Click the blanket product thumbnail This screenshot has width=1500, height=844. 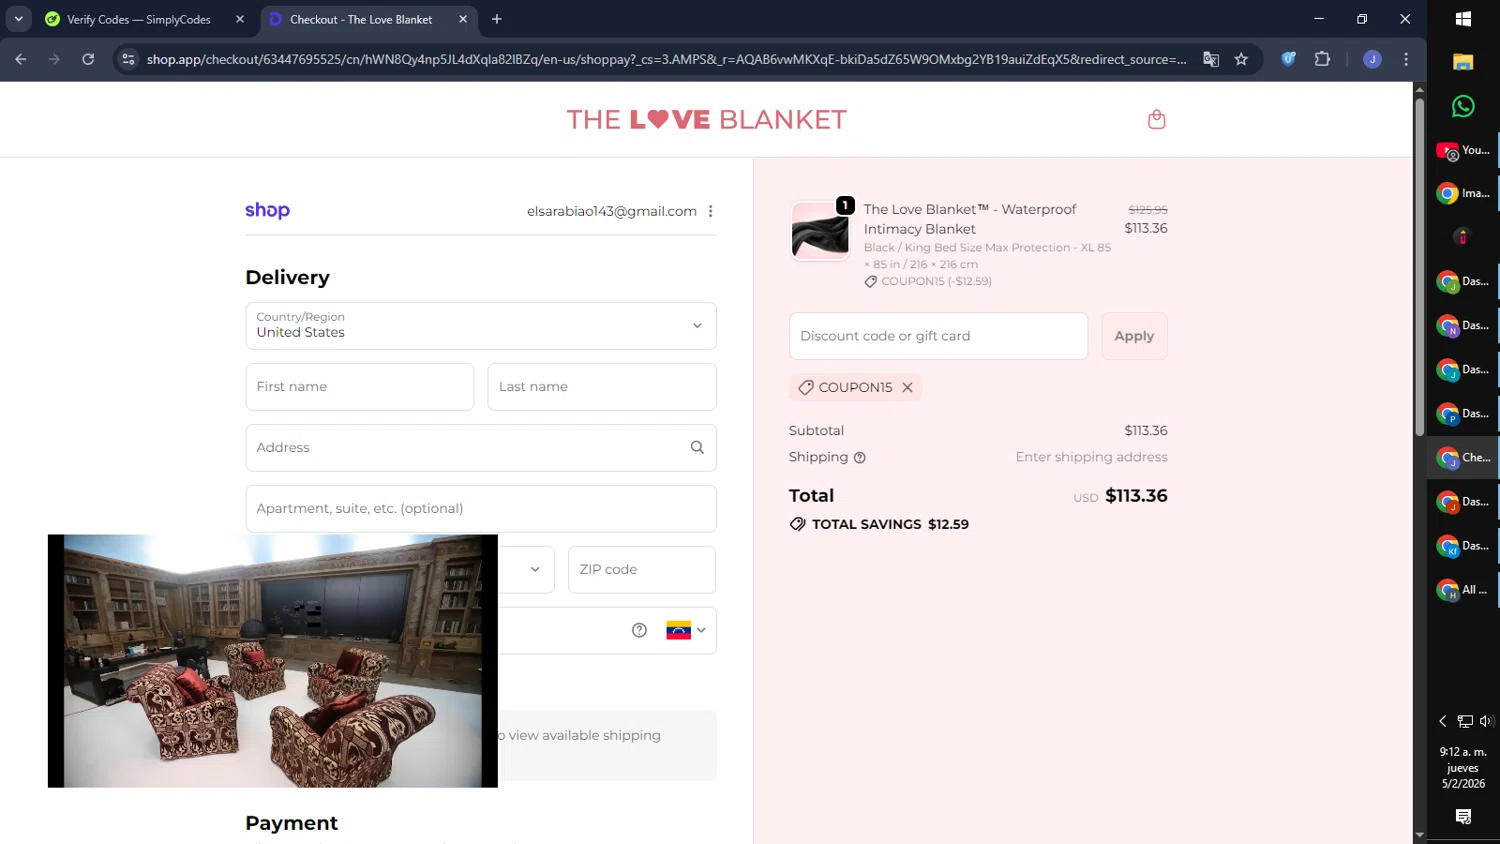tap(820, 231)
